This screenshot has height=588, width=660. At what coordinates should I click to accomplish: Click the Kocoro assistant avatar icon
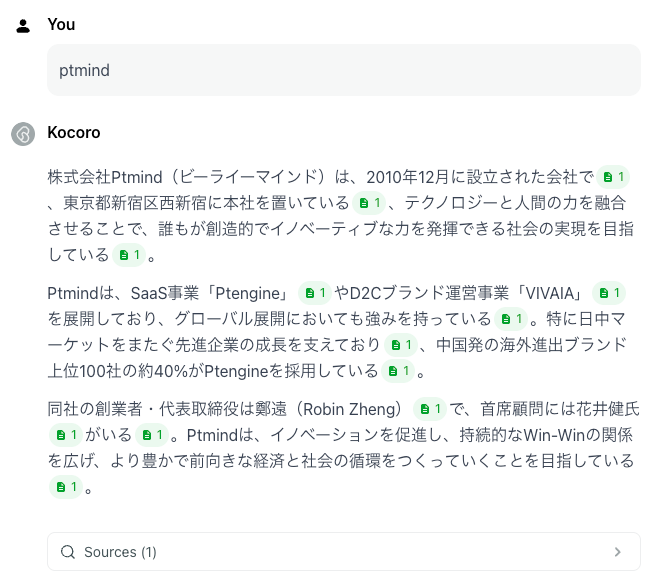point(23,133)
